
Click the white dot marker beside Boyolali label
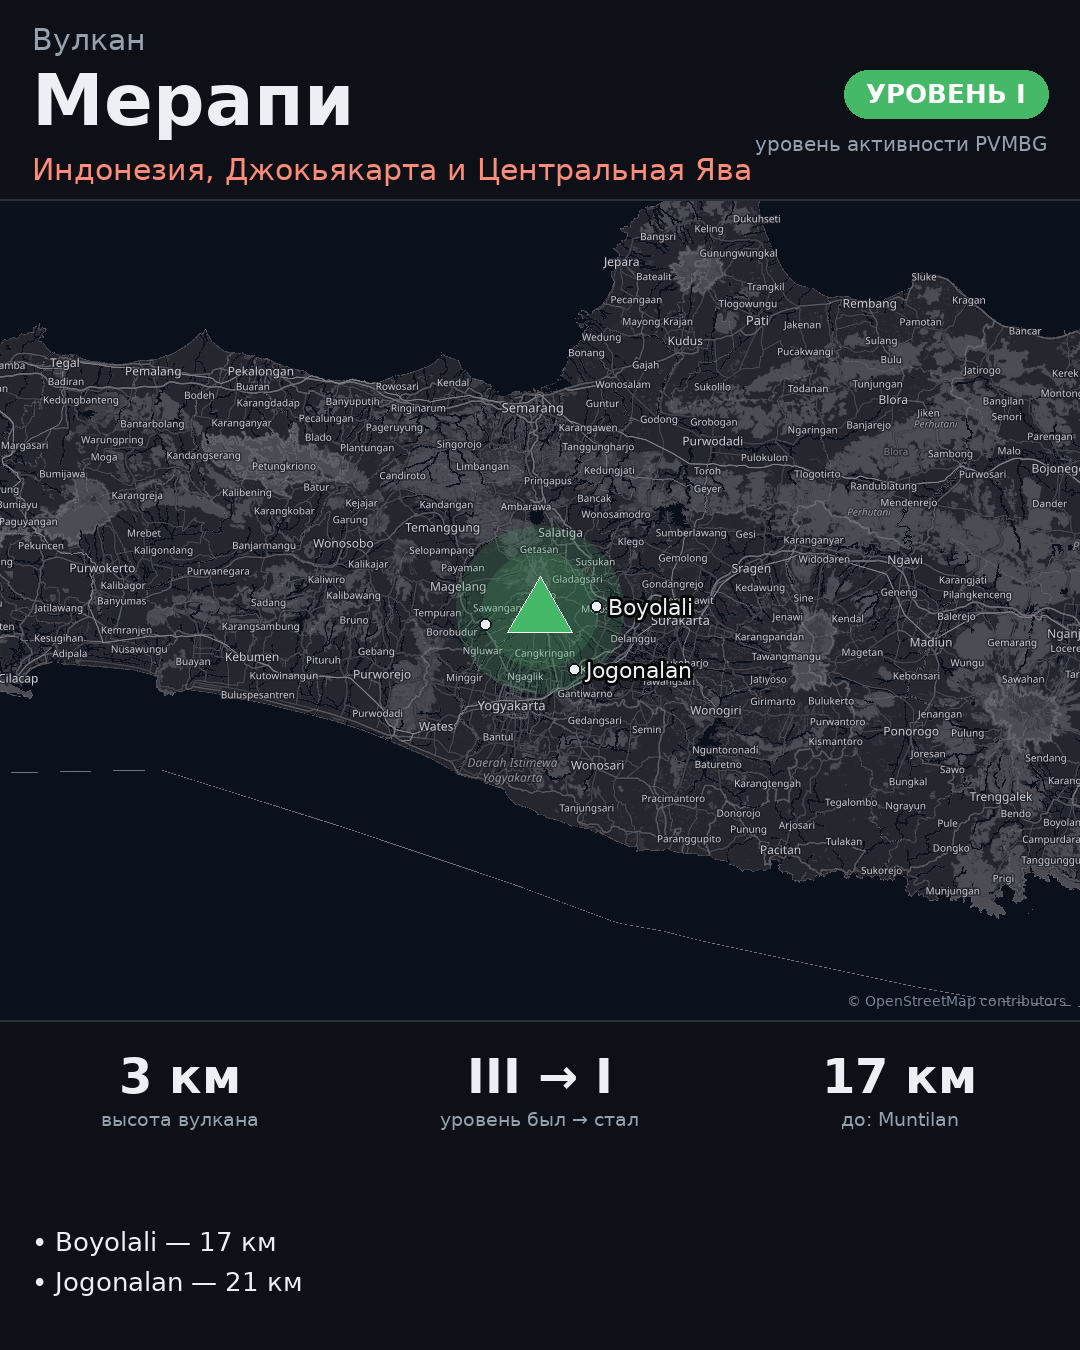coord(597,606)
